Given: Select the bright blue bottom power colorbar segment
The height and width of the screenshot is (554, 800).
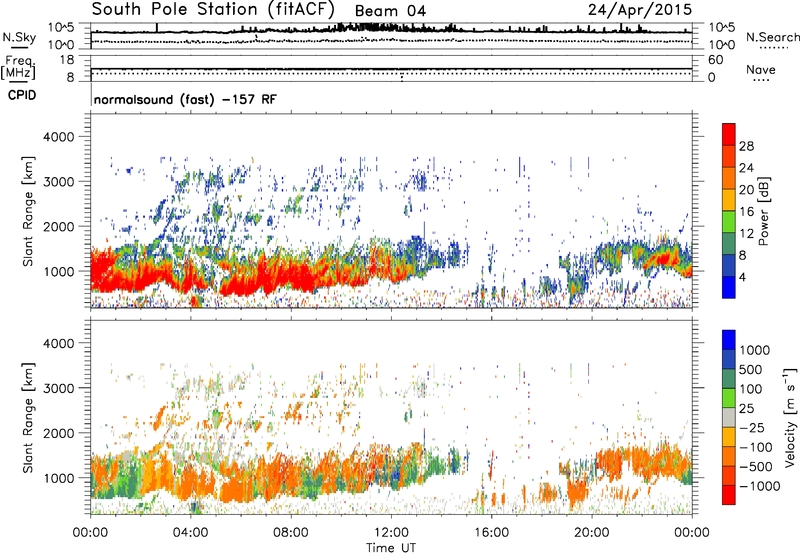Looking at the screenshot, I should pyautogui.click(x=729, y=287).
